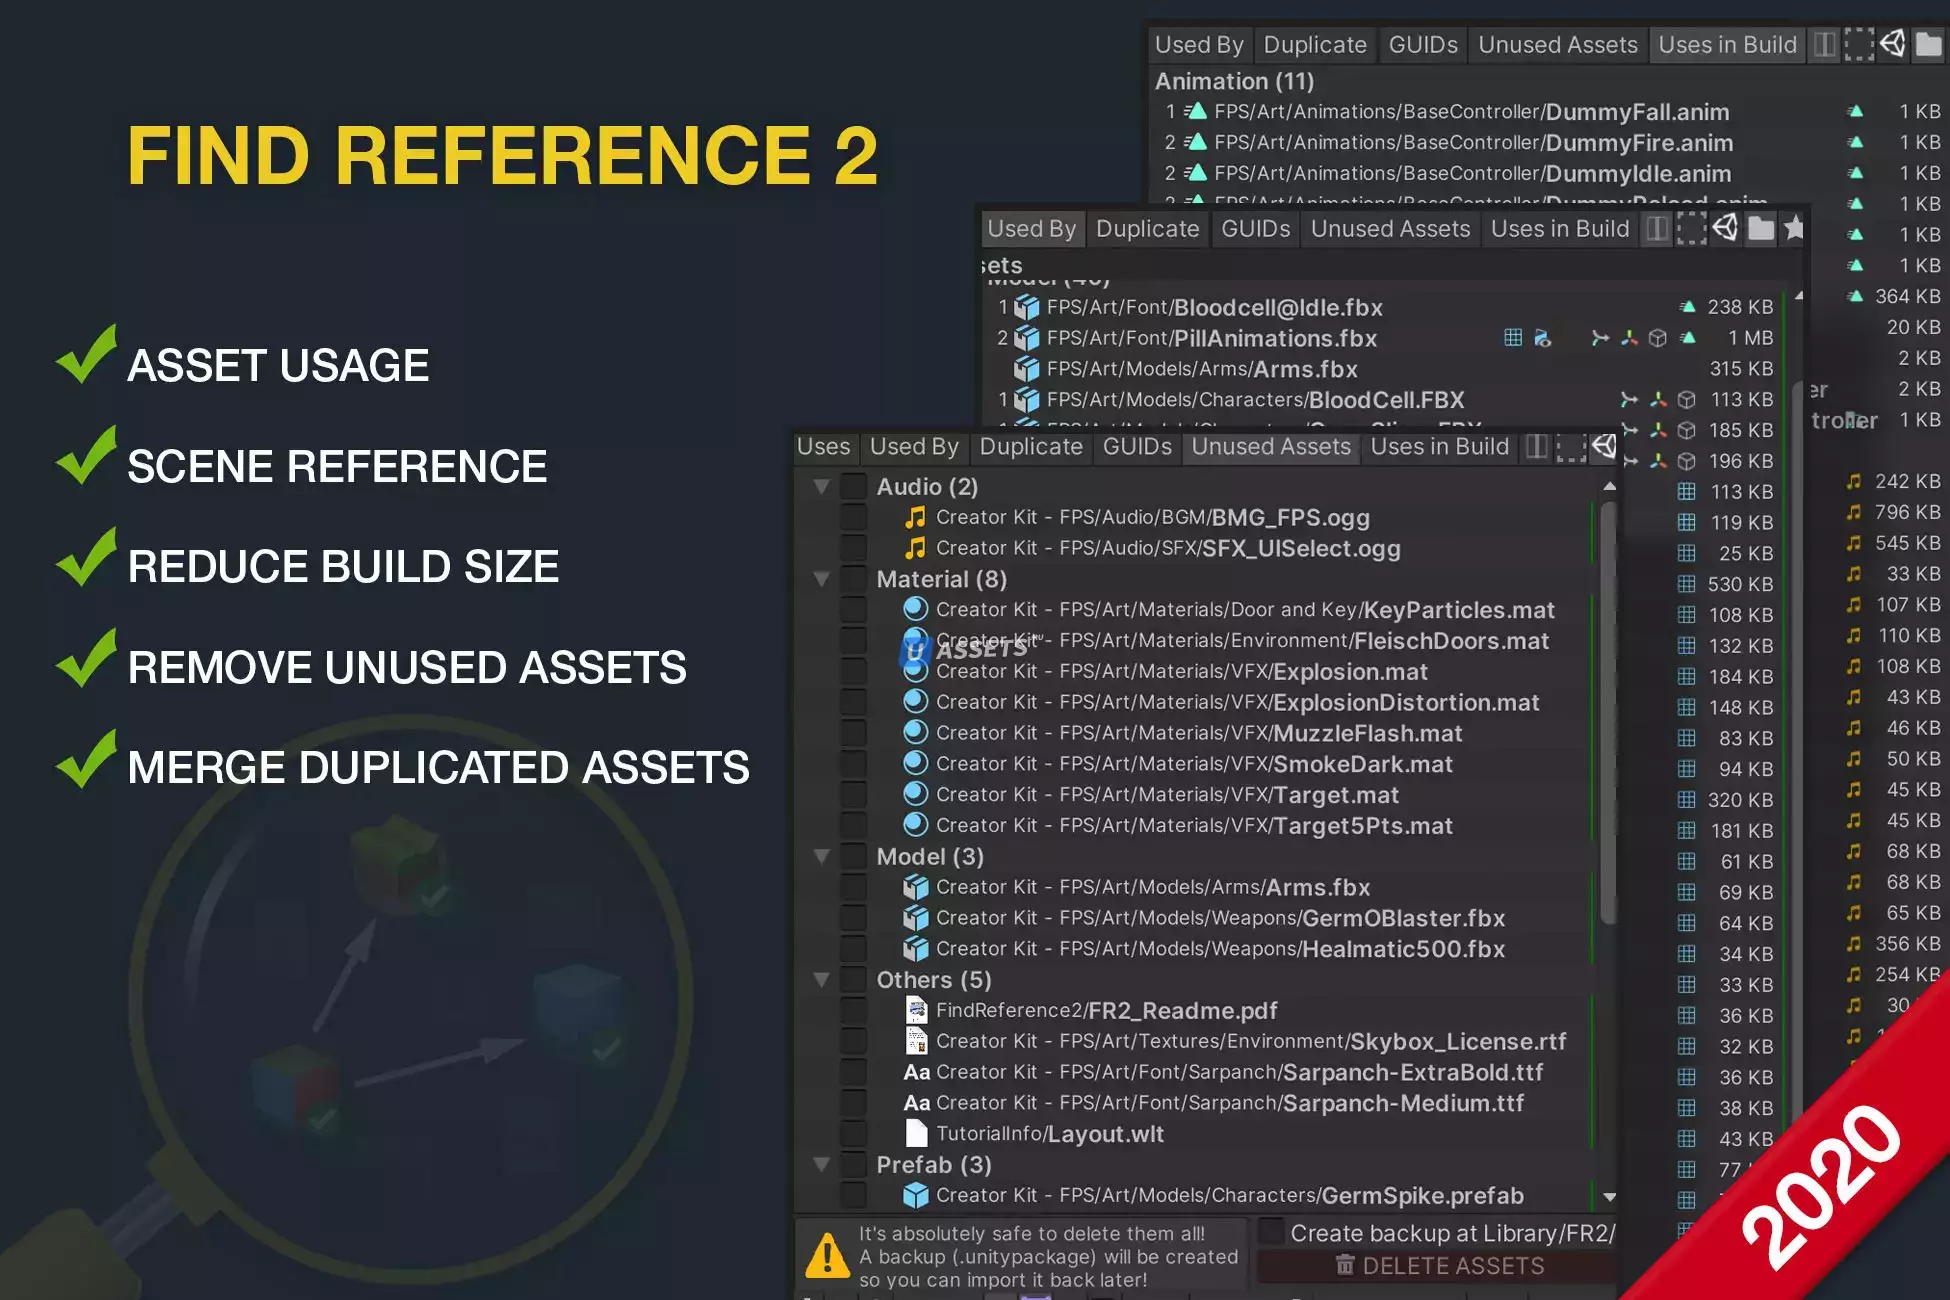Viewport: 1950px width, 1300px height.
Task: Click the front panel scrollbar down arrow
Action: coord(1609,1197)
